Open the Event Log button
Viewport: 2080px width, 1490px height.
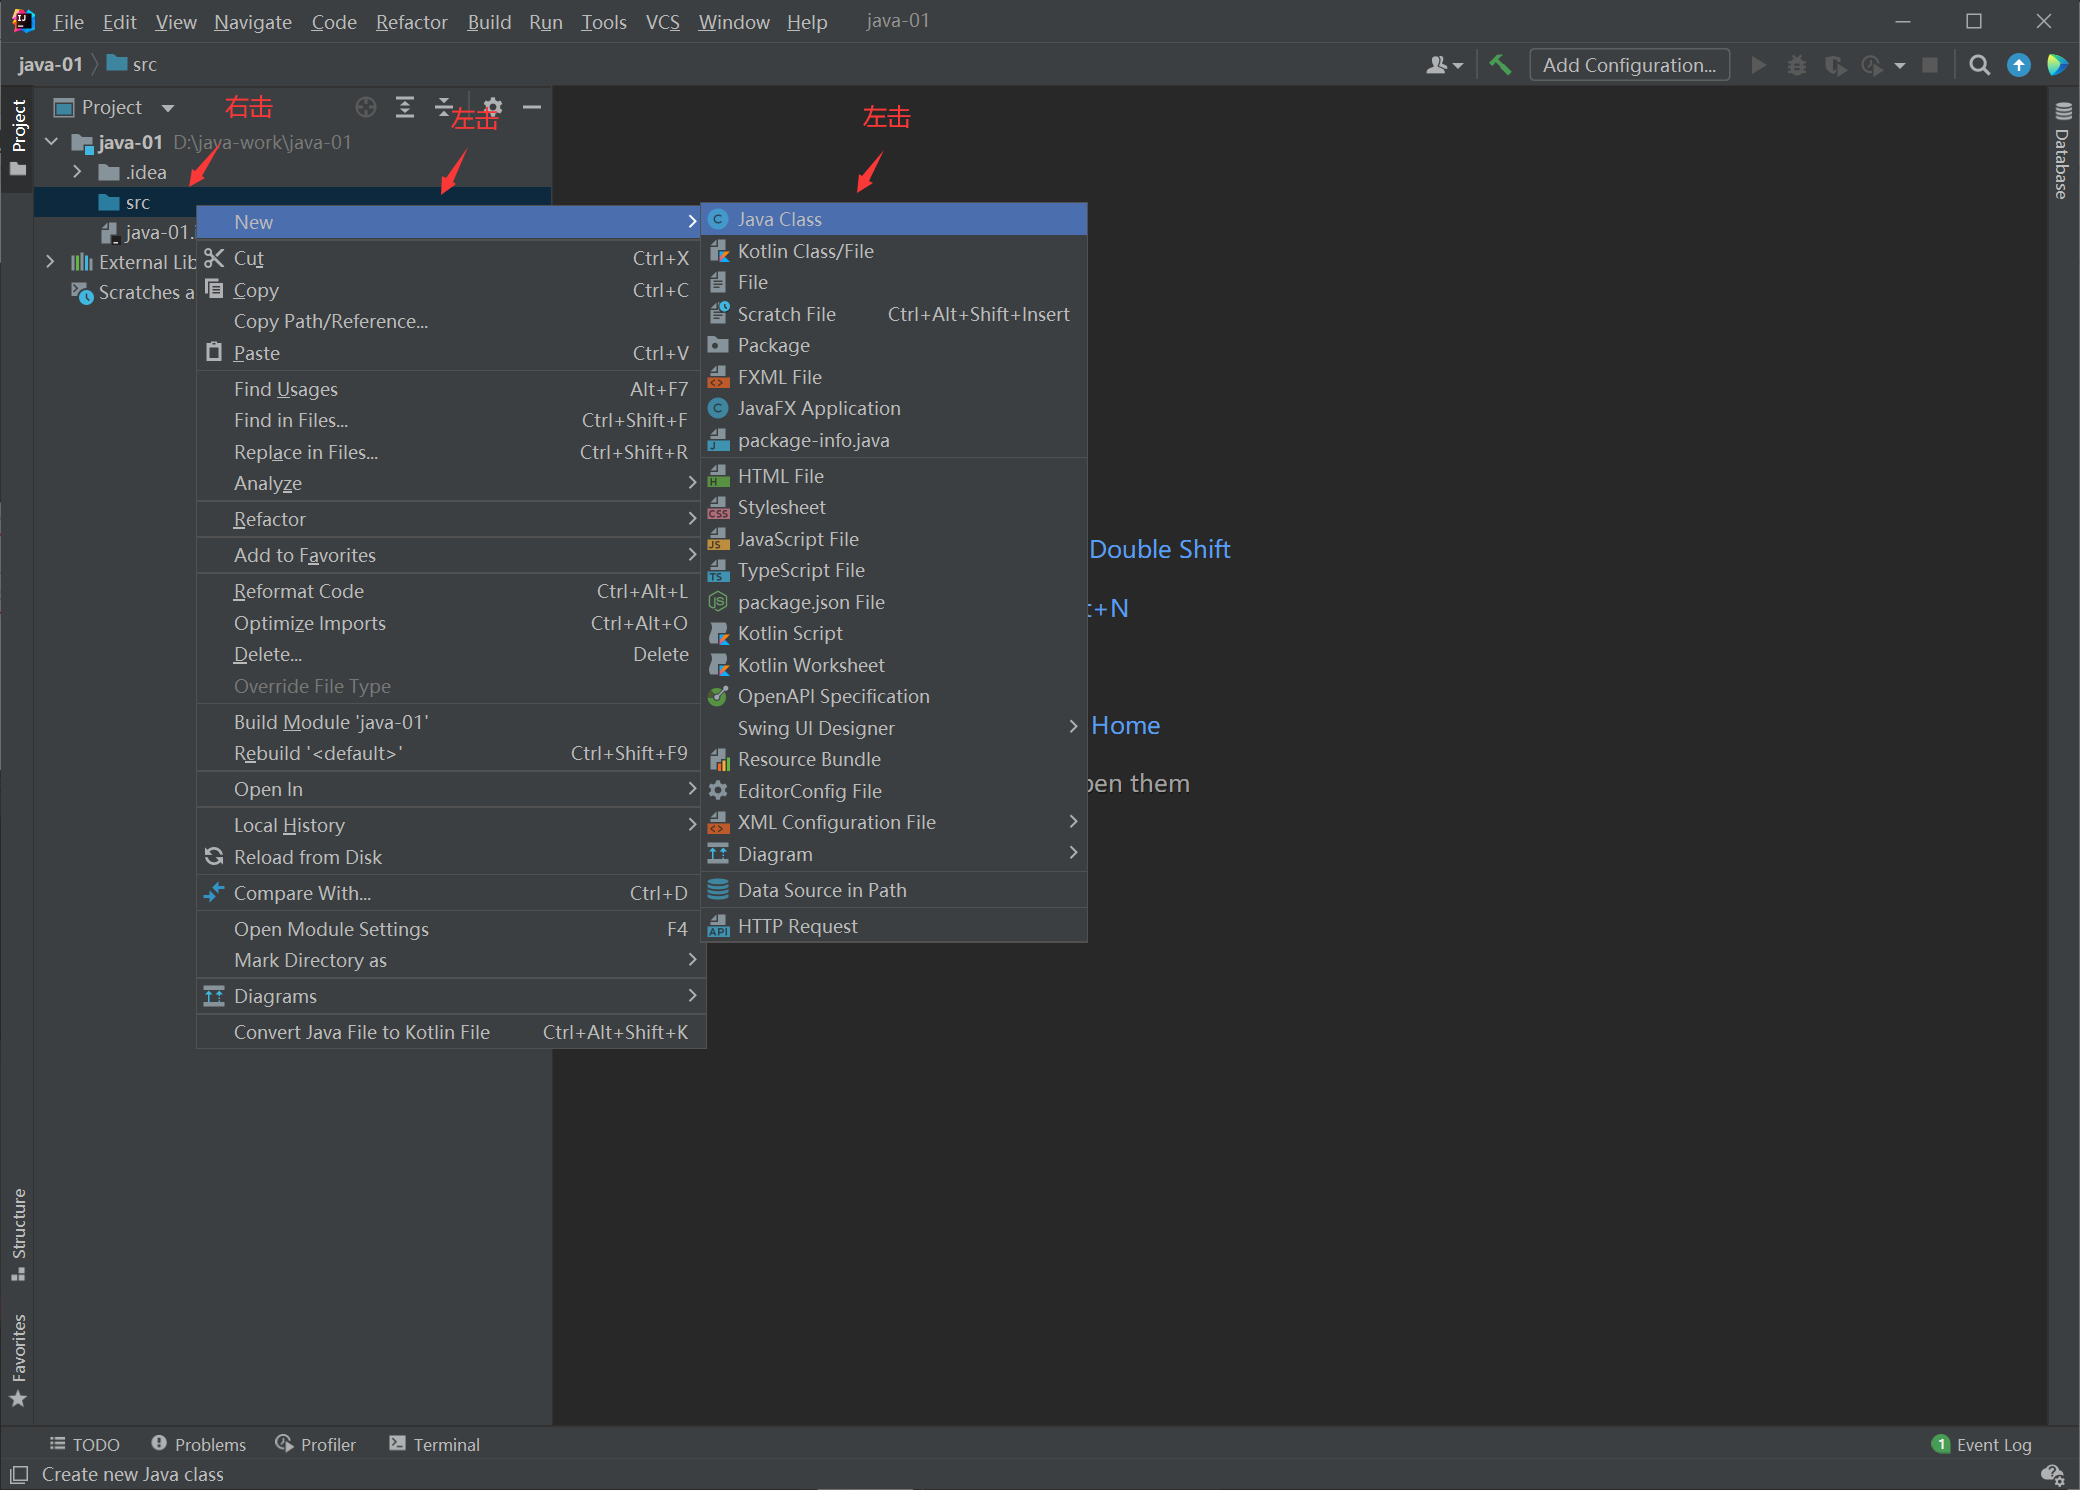point(1982,1444)
